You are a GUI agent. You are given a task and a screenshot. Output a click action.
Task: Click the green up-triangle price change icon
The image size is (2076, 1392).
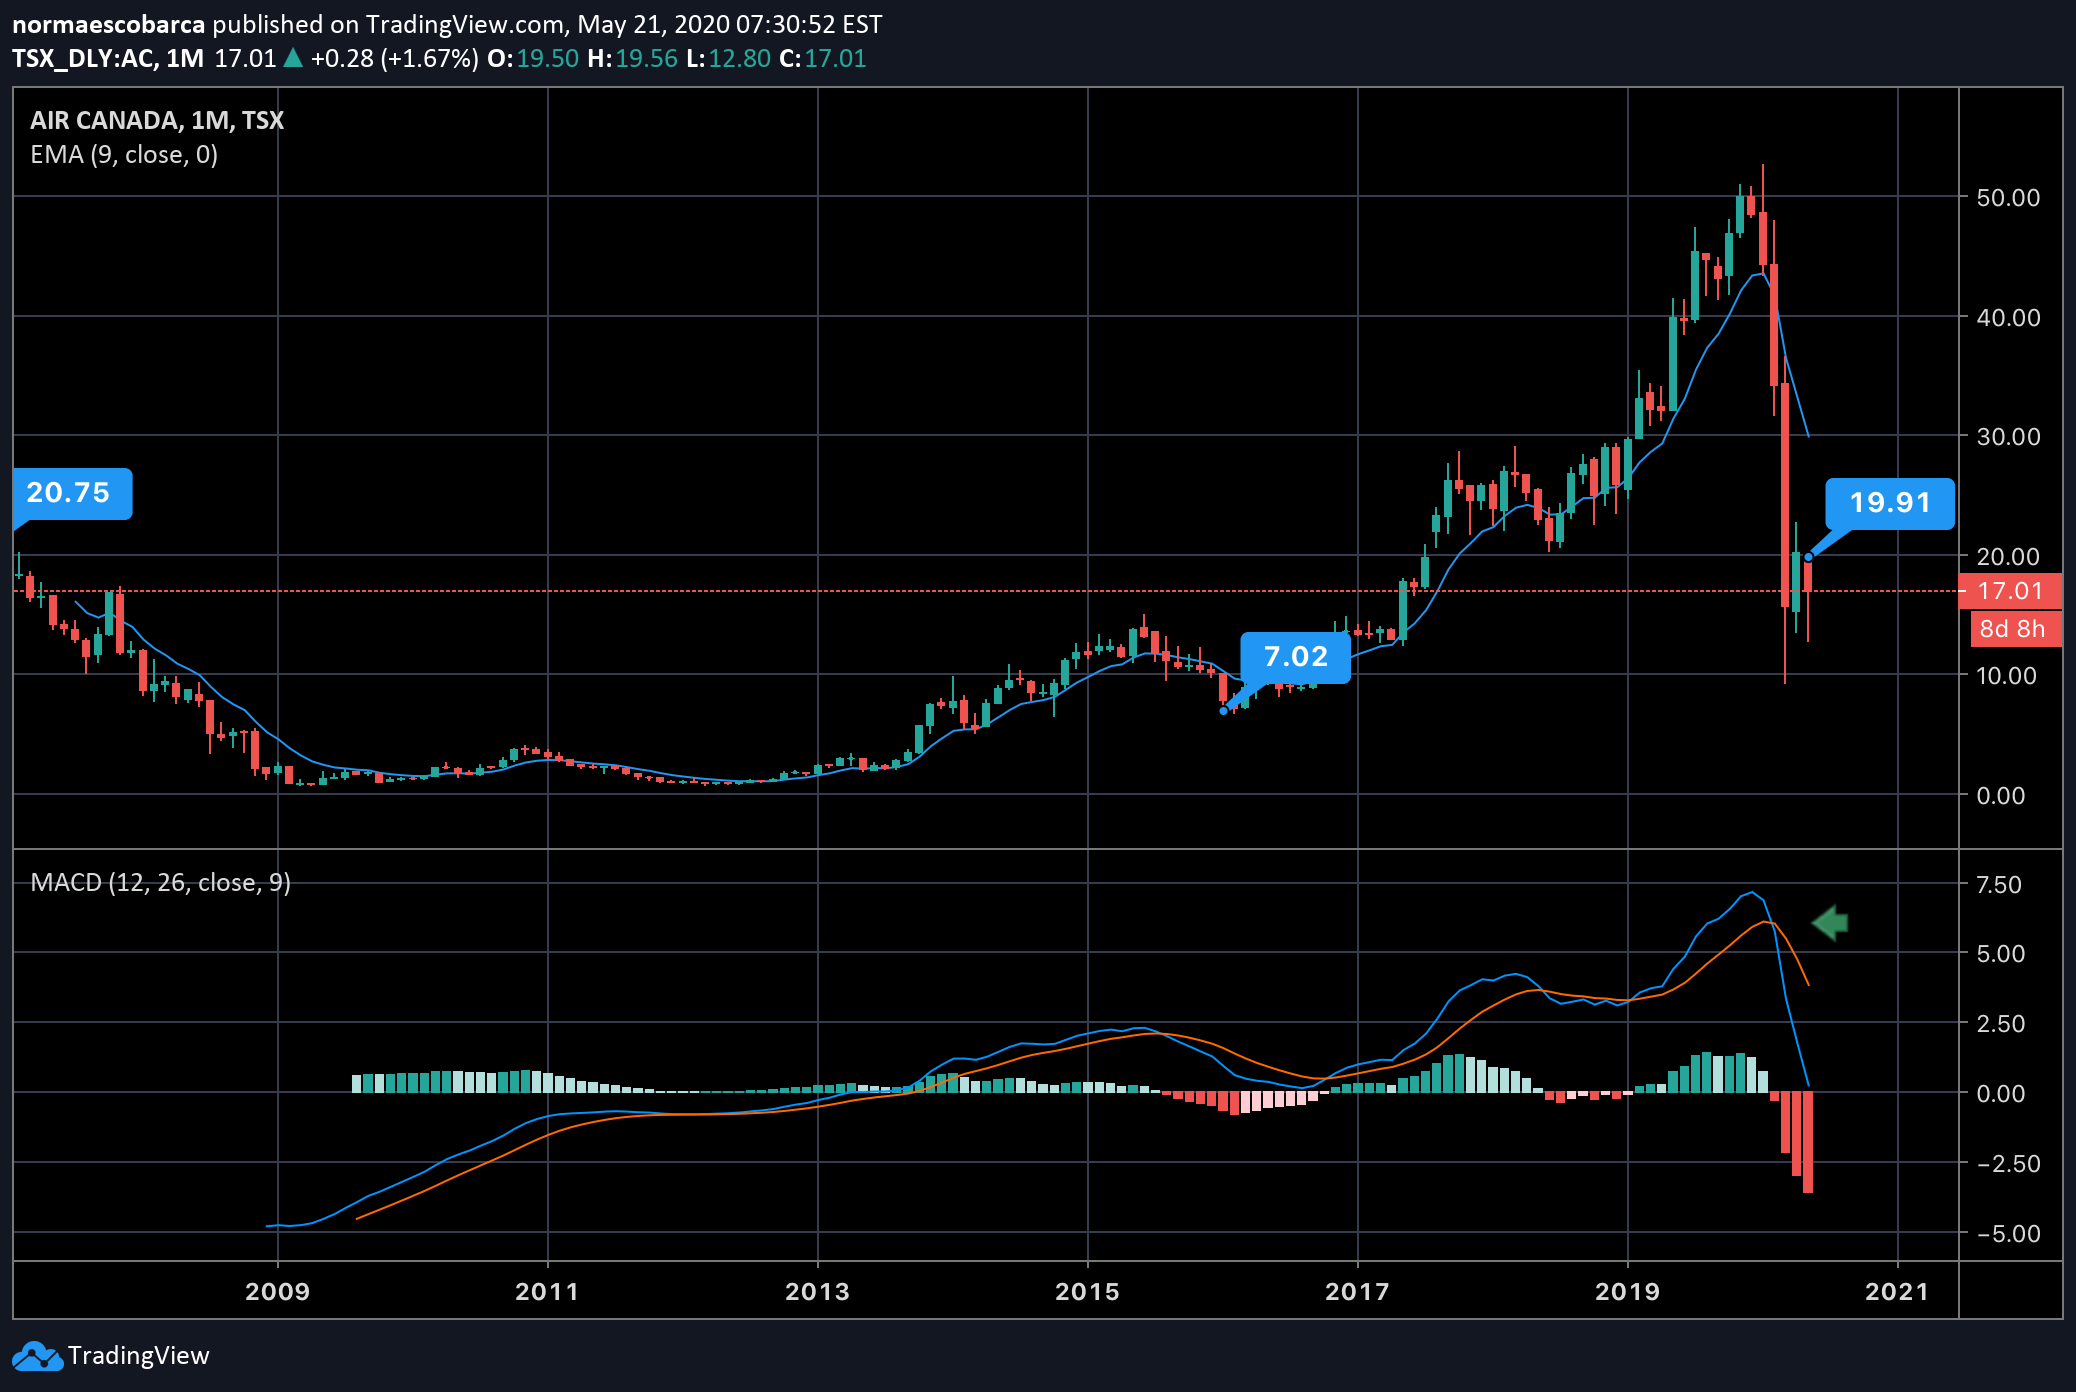click(293, 58)
